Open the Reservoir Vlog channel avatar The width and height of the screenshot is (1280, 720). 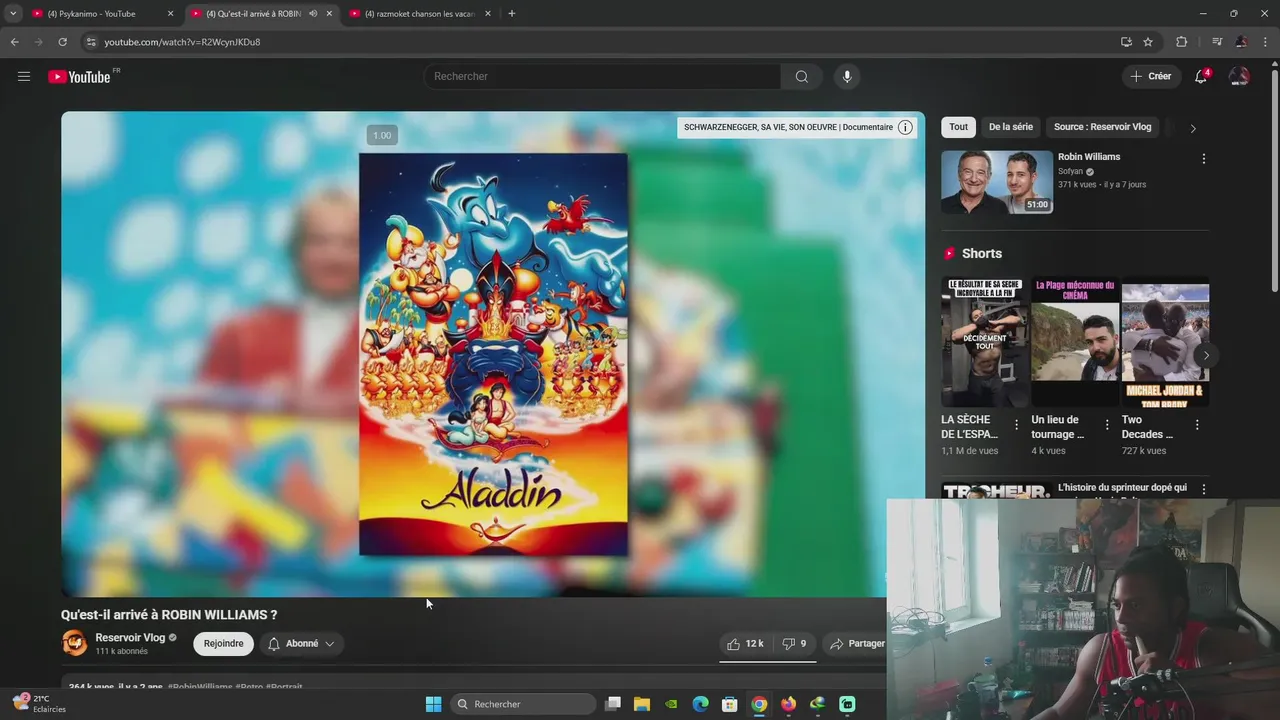[x=75, y=643]
